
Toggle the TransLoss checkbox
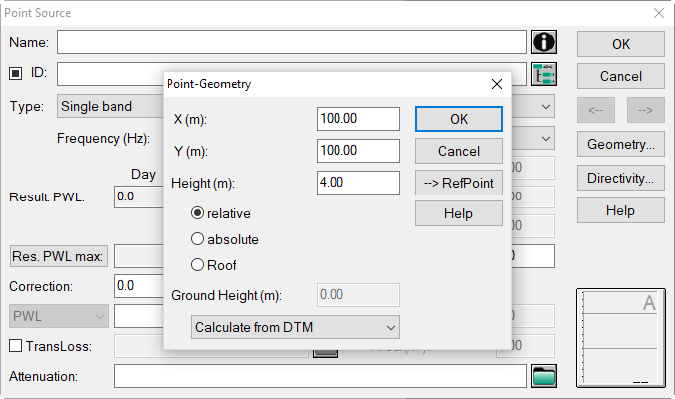(x=15, y=346)
